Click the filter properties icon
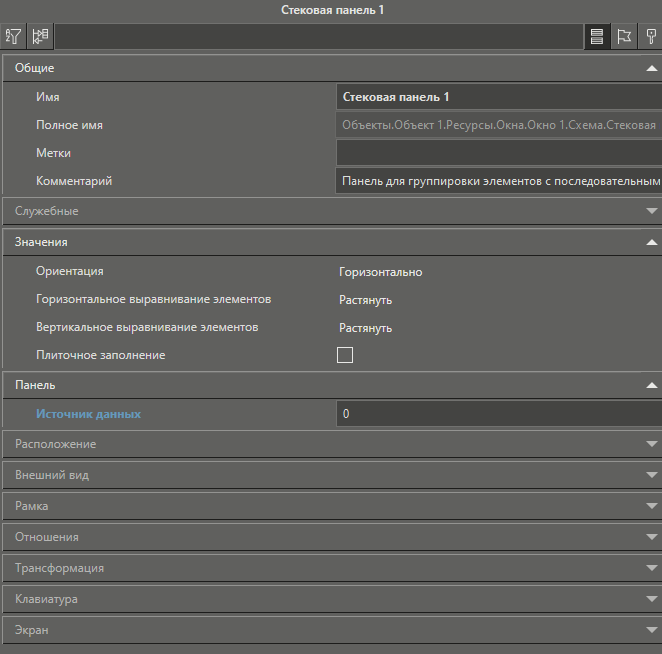Screen dimensions: 662x654 14,37
